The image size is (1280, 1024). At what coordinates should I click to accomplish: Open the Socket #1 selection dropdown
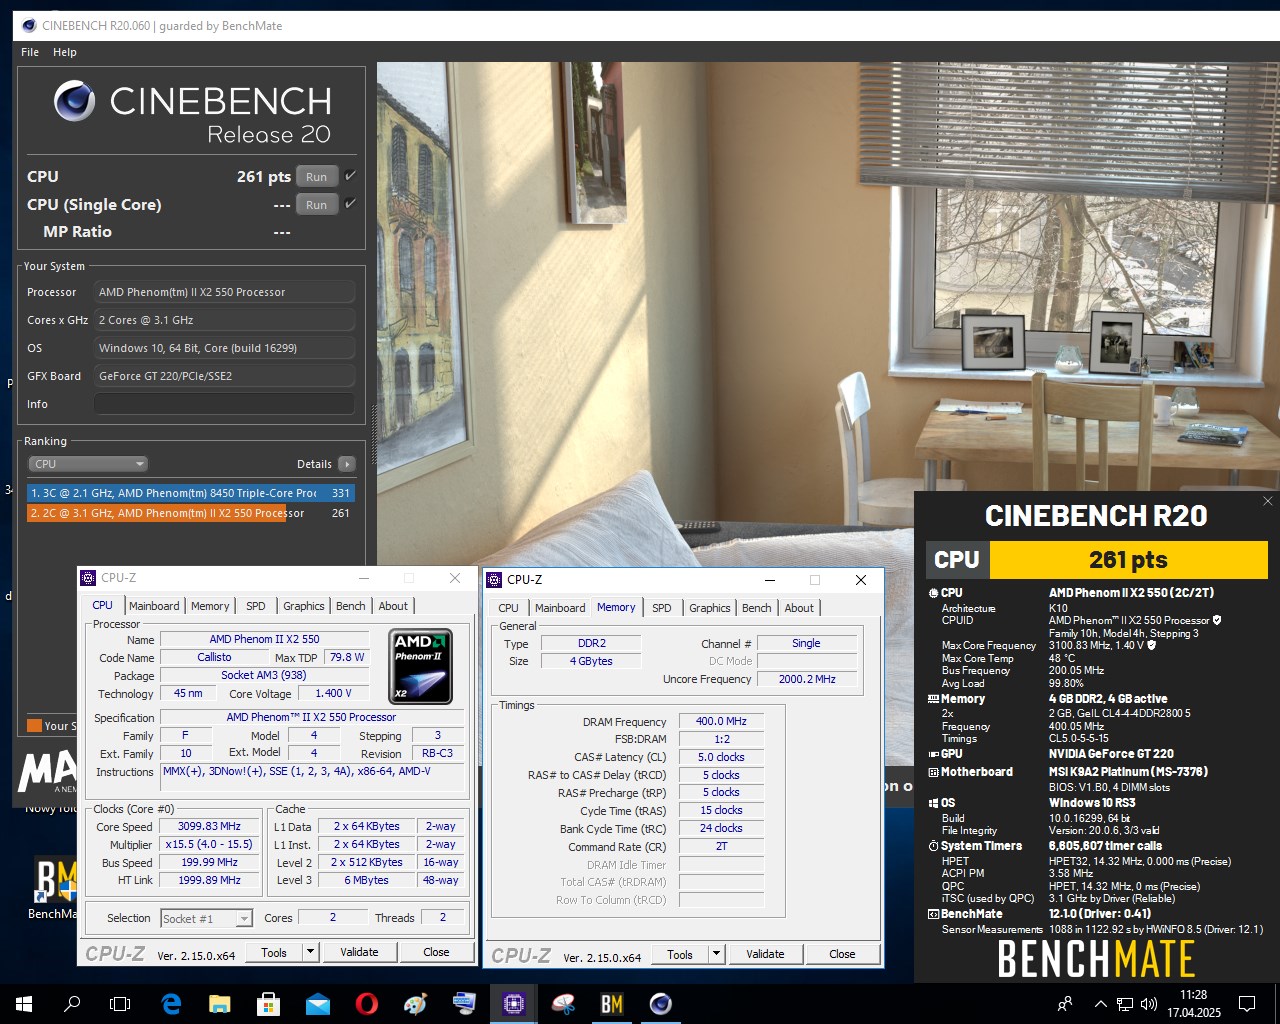tap(206, 918)
